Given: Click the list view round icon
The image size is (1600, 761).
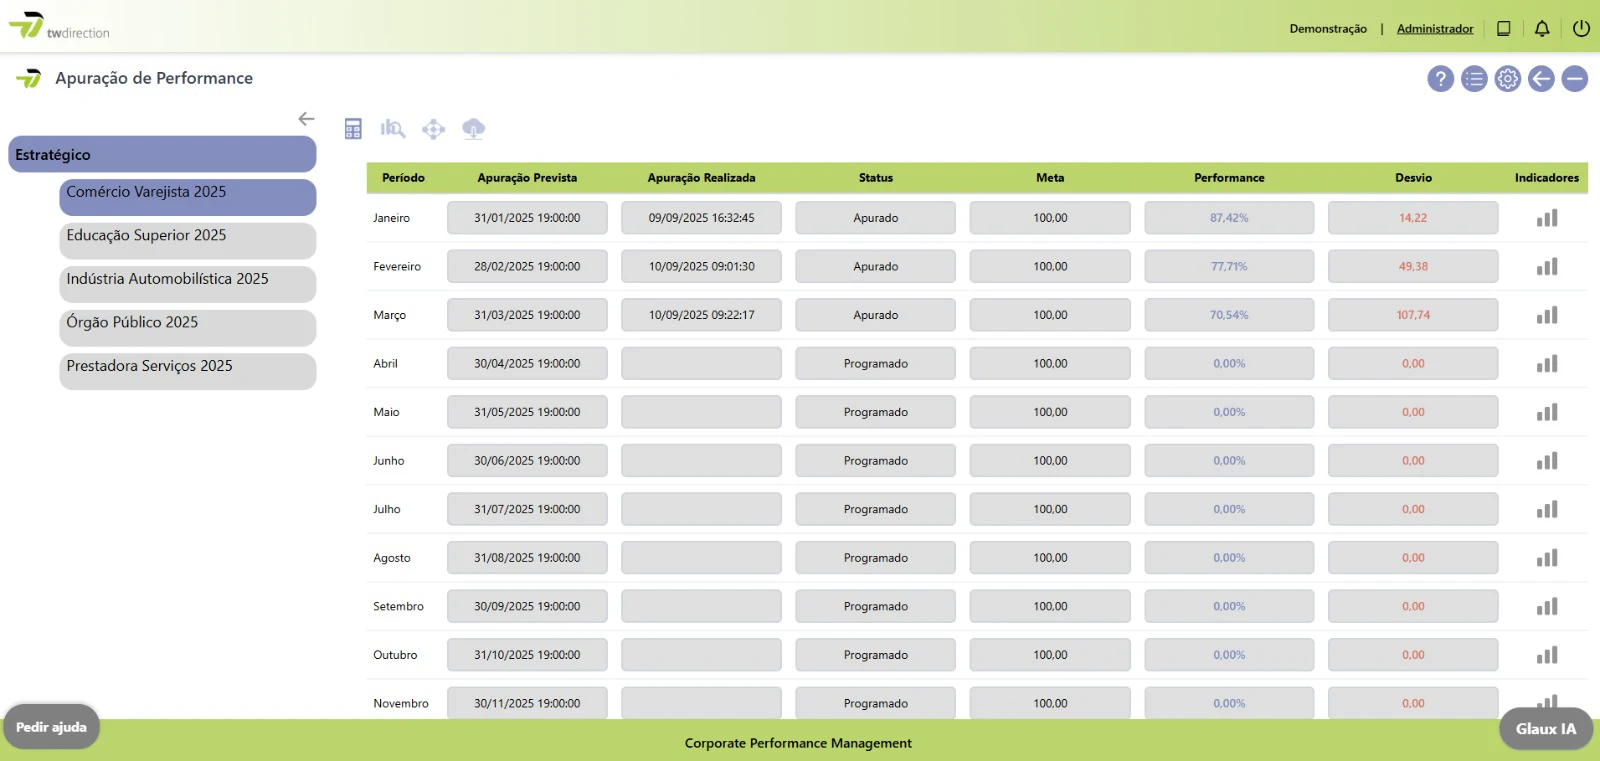Looking at the screenshot, I should coord(1474,78).
